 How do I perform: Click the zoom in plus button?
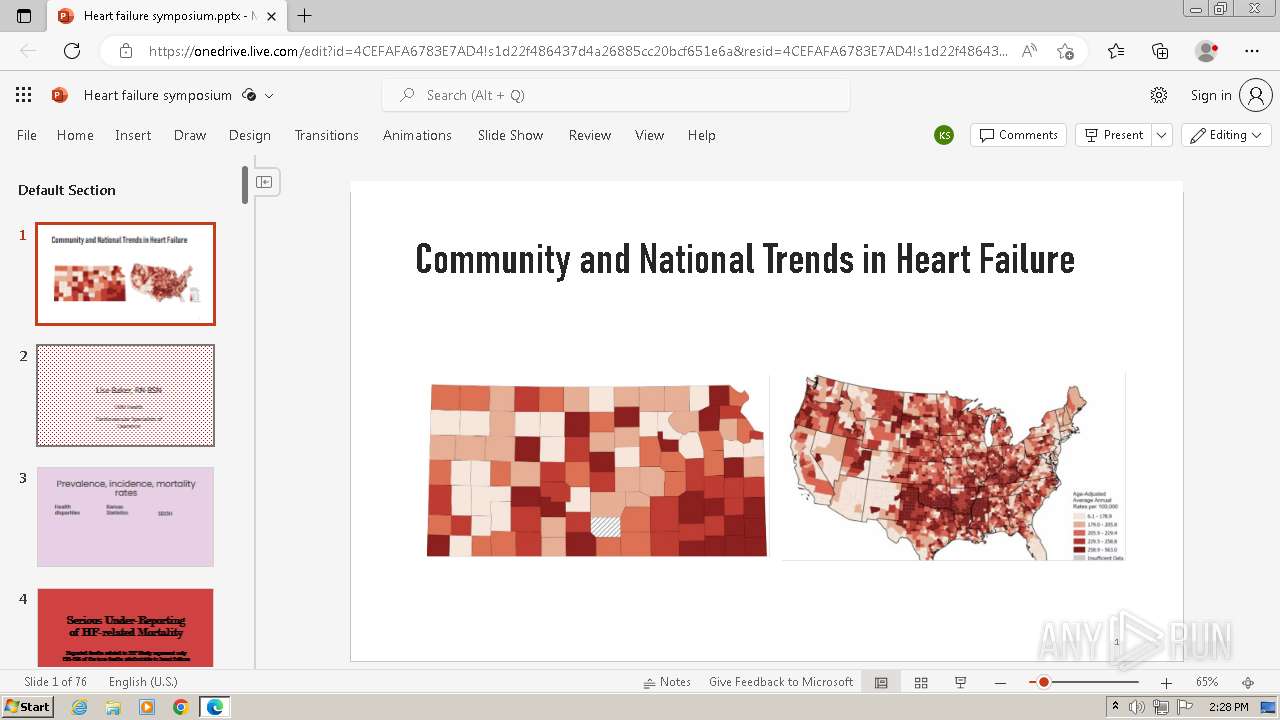coord(1166,682)
